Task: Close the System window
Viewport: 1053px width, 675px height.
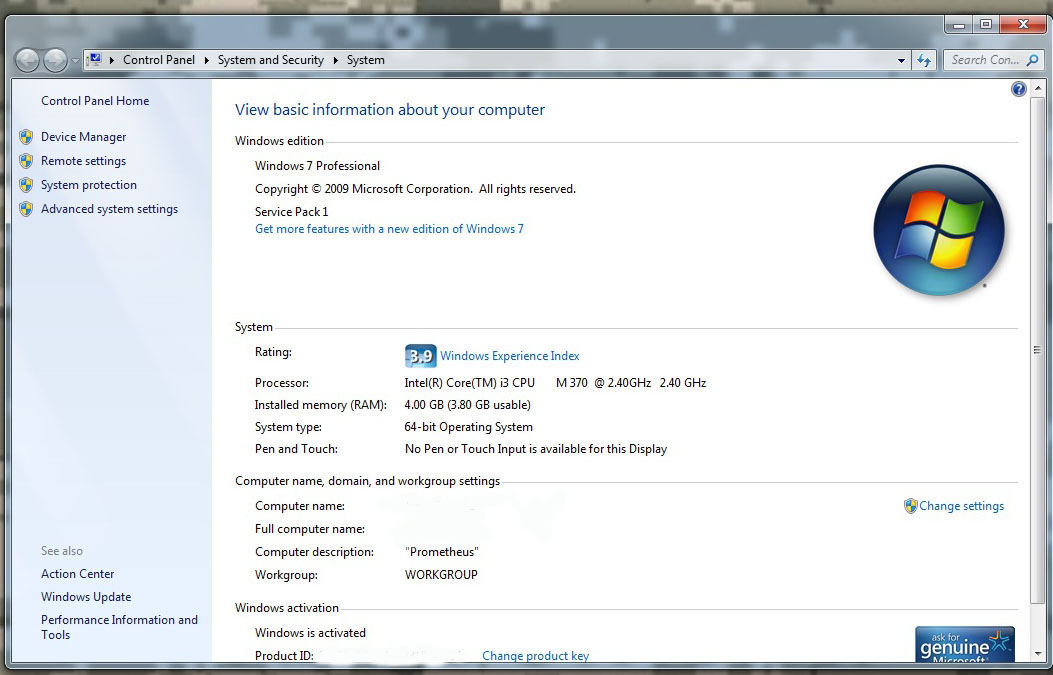Action: (x=1023, y=24)
